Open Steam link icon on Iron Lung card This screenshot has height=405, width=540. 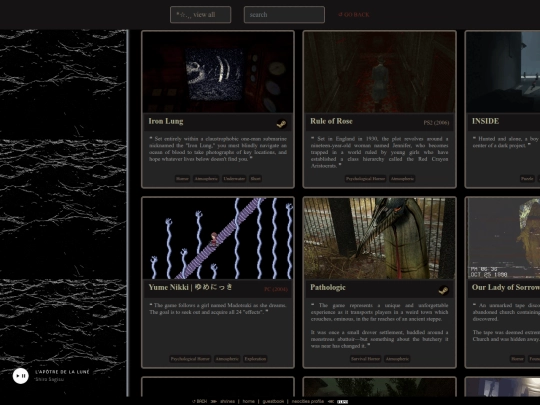point(281,124)
